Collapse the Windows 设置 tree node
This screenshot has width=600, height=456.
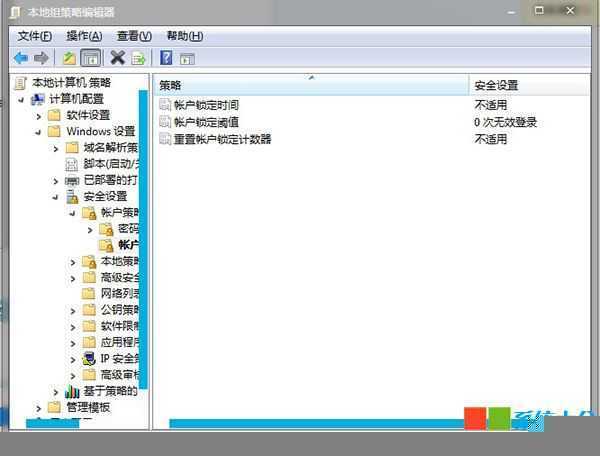[x=38, y=132]
